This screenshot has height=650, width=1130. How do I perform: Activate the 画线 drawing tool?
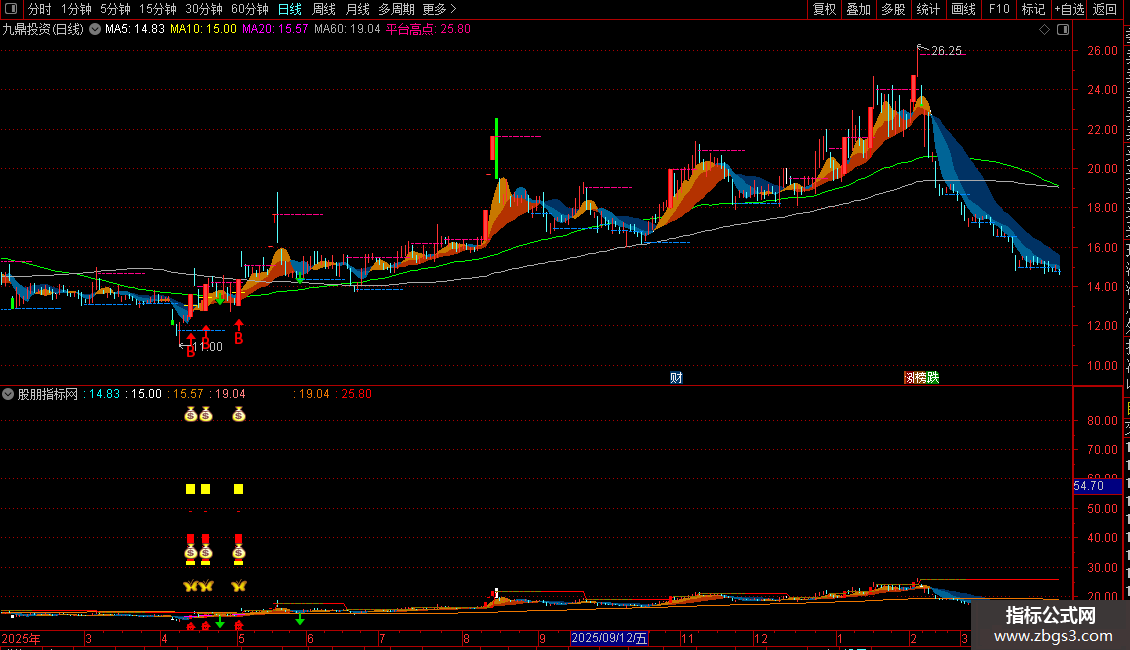click(x=963, y=9)
